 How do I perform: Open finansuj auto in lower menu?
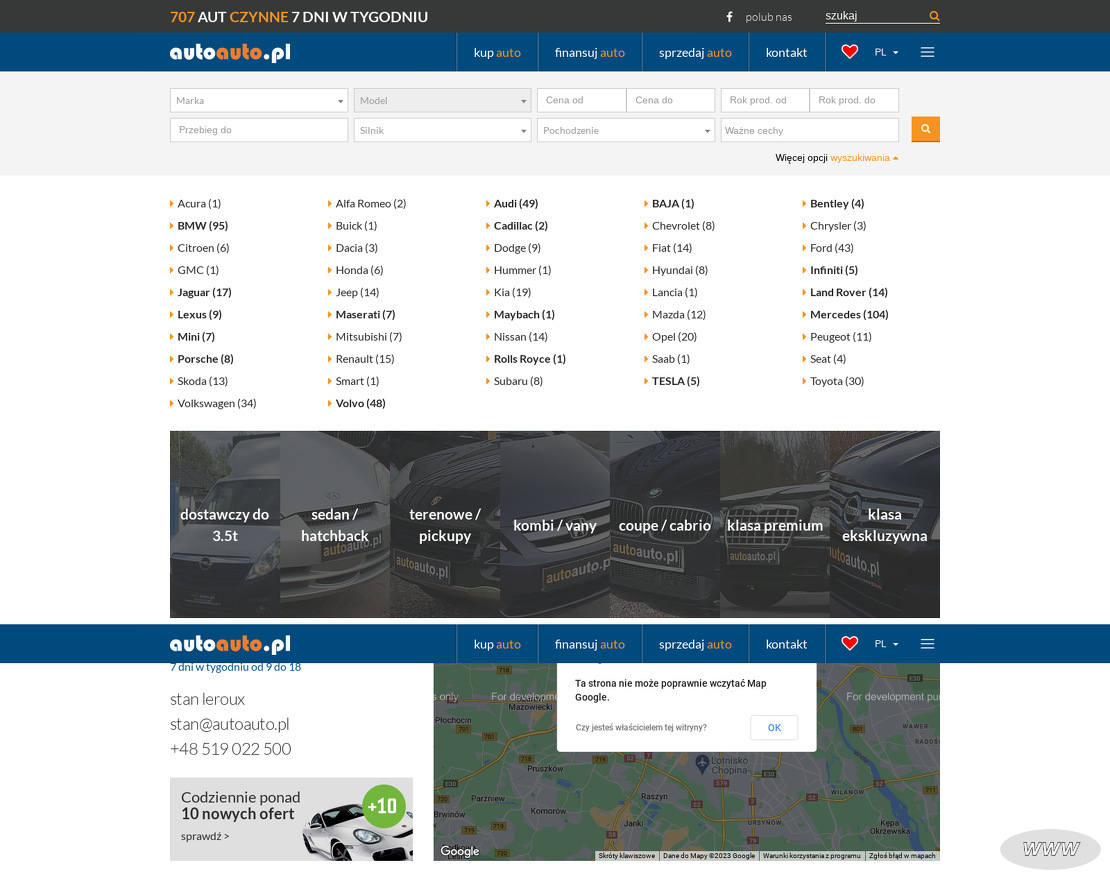click(590, 644)
